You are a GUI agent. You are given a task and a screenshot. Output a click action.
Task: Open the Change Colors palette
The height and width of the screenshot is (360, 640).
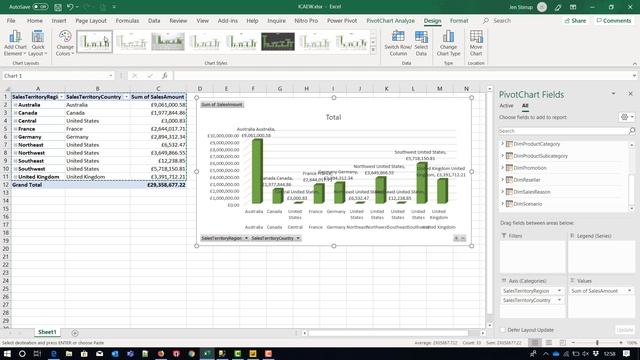point(64,43)
